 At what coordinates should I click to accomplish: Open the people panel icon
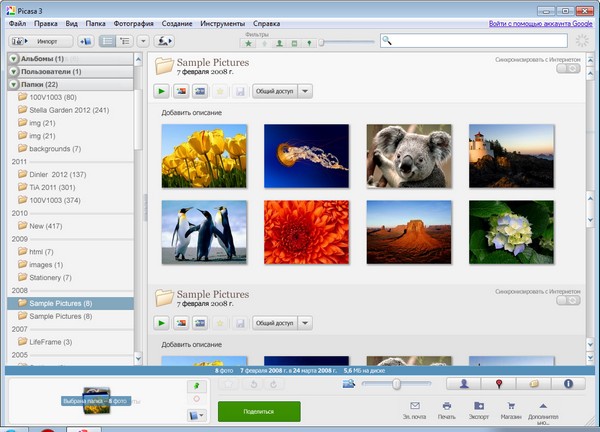[464, 383]
